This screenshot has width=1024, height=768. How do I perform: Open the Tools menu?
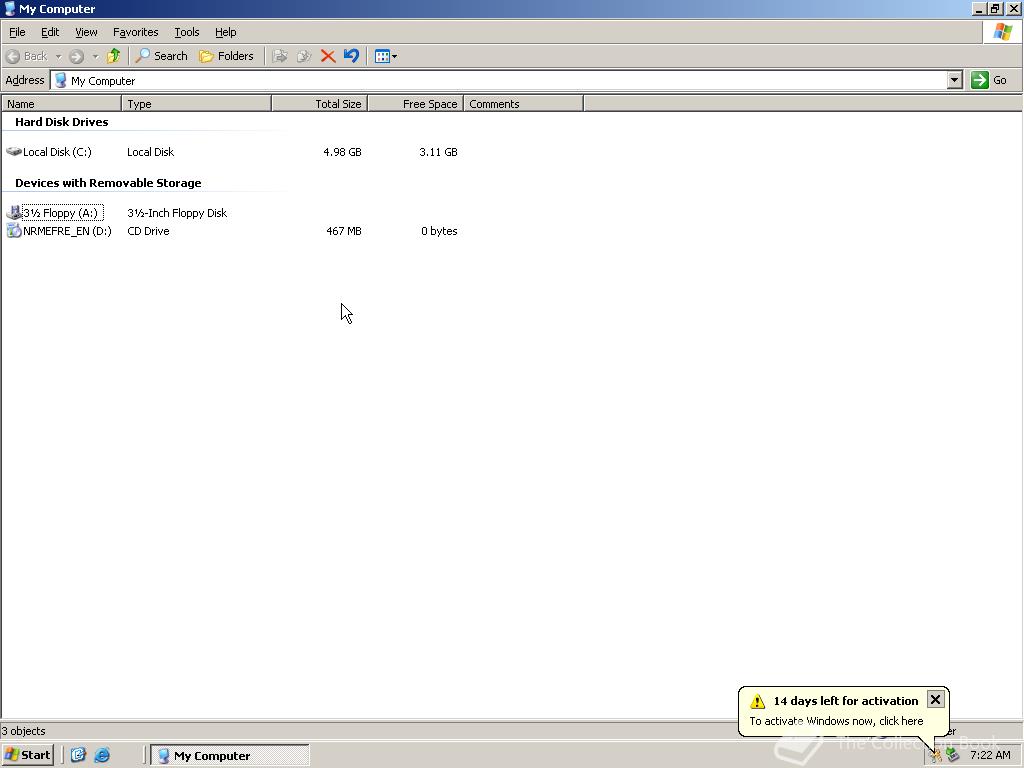pos(186,32)
